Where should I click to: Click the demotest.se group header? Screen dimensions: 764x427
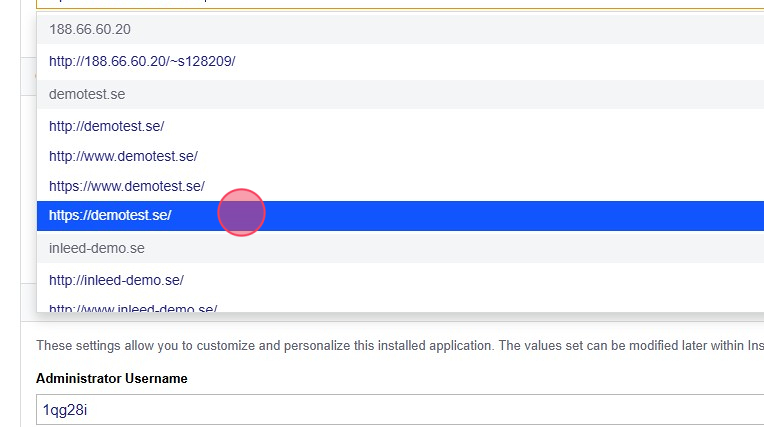pyautogui.click(x=87, y=94)
